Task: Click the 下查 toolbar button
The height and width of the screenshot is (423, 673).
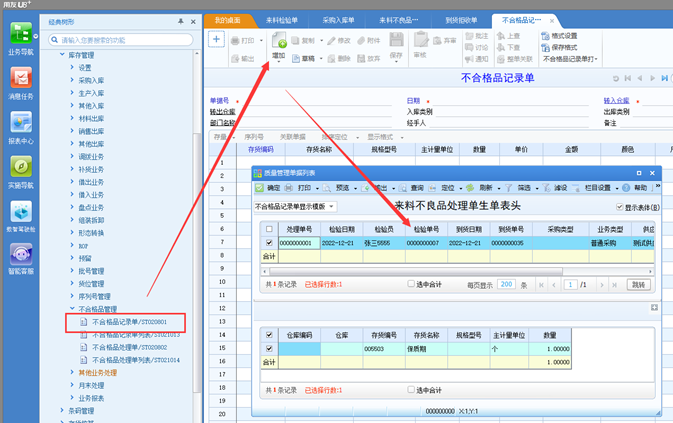Action: pyautogui.click(x=509, y=48)
